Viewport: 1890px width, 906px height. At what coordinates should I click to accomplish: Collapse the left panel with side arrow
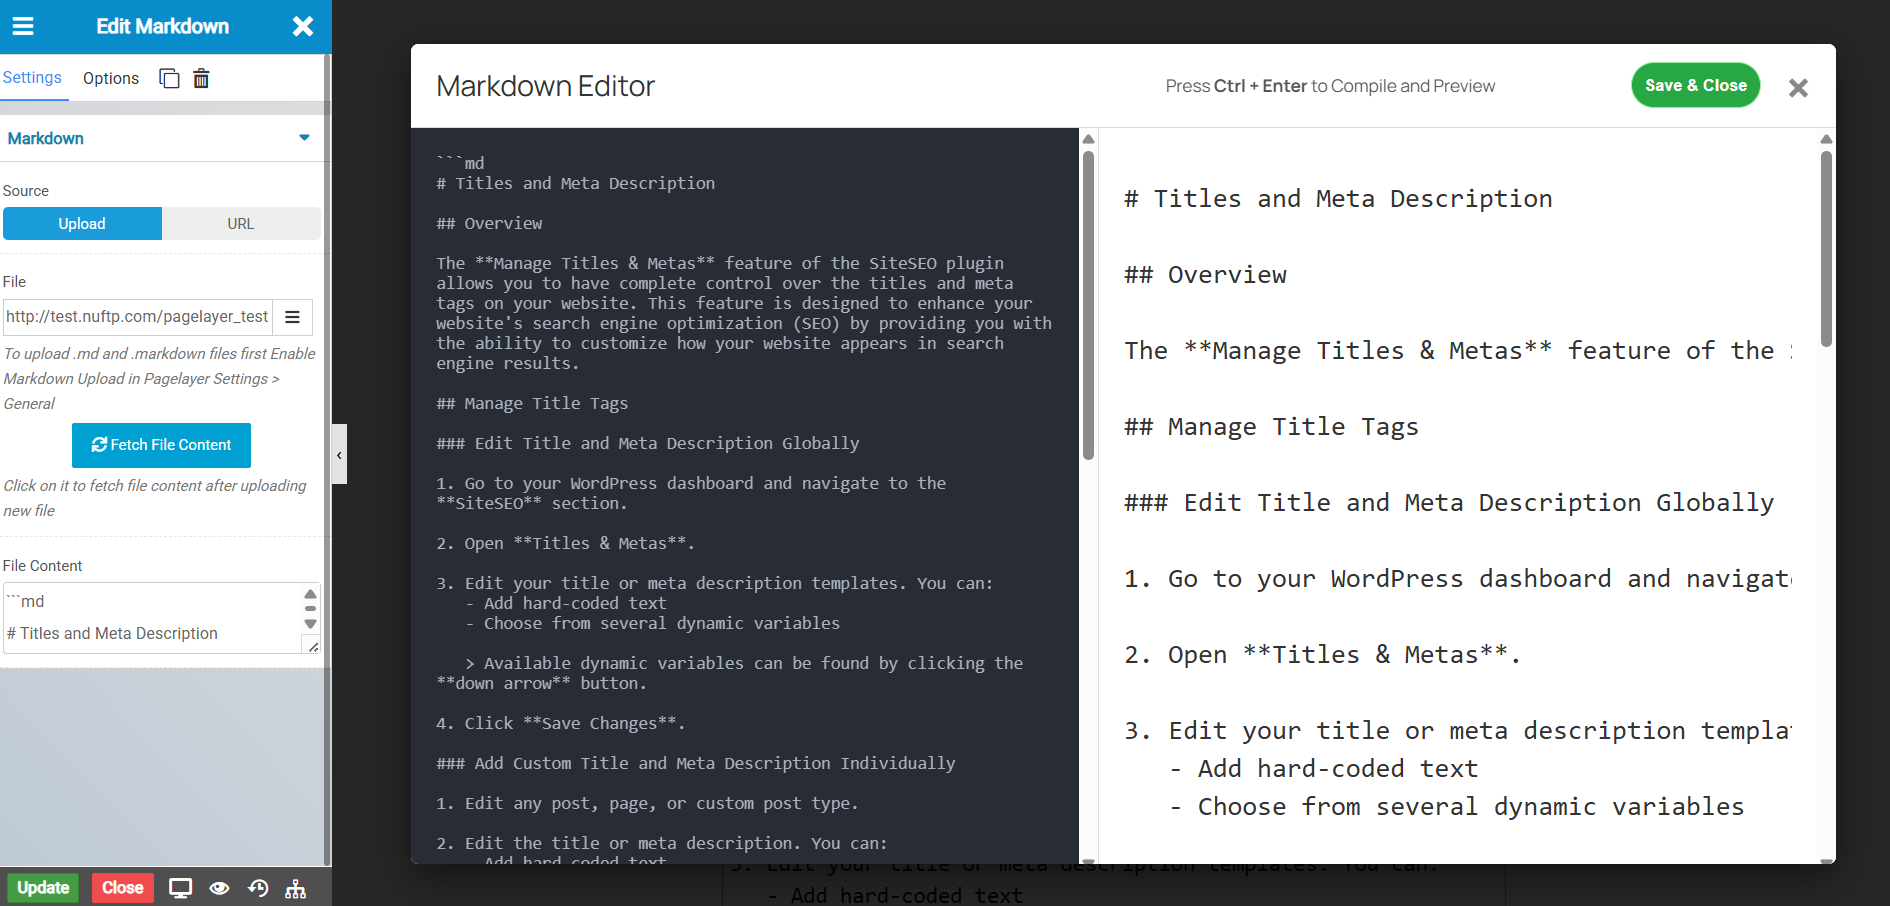(339, 455)
